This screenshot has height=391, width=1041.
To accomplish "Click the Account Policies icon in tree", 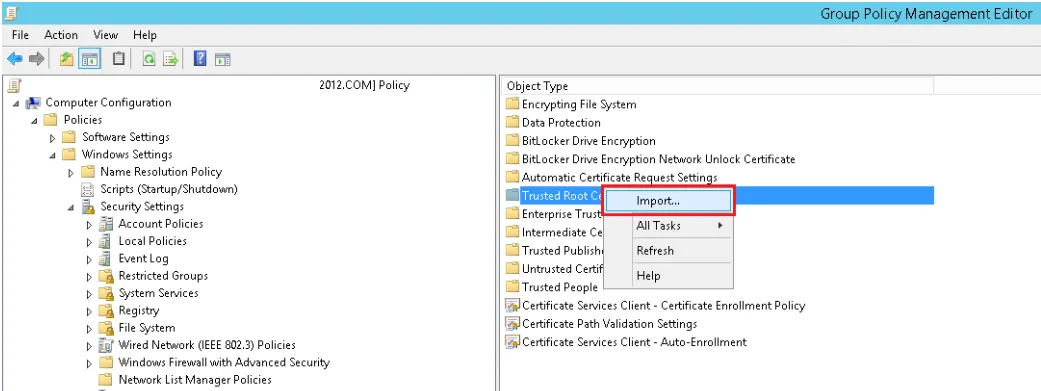I will pyautogui.click(x=106, y=224).
